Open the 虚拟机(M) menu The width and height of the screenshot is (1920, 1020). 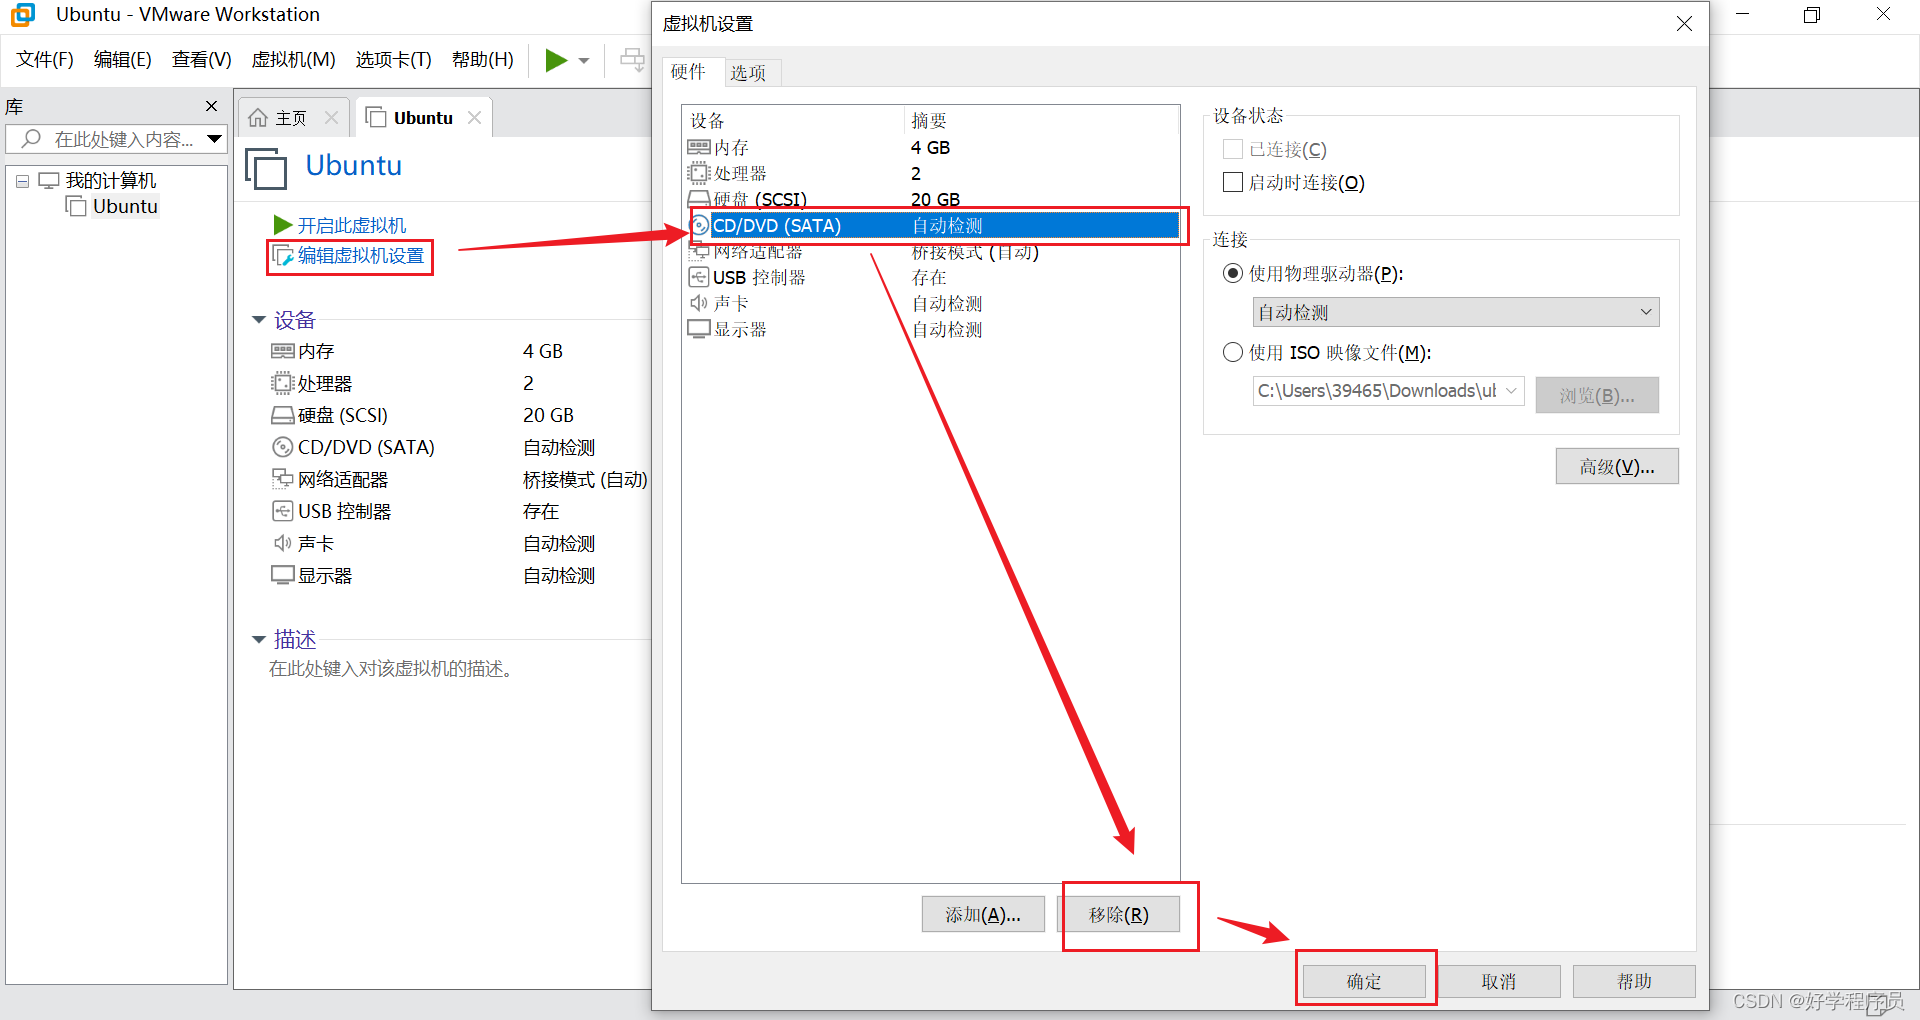tap(294, 60)
